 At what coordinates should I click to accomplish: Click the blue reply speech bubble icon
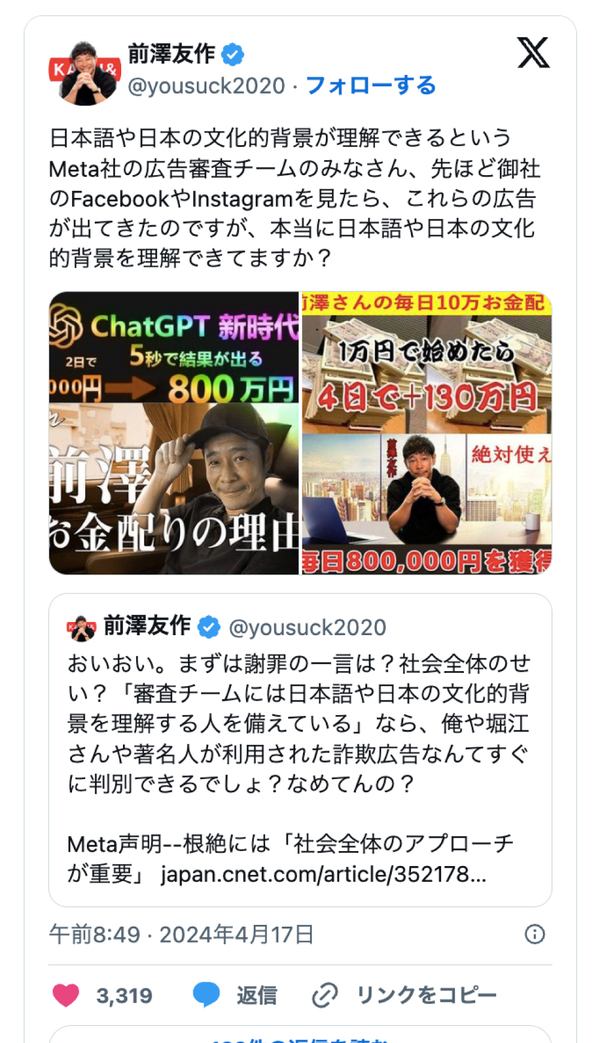point(206,995)
